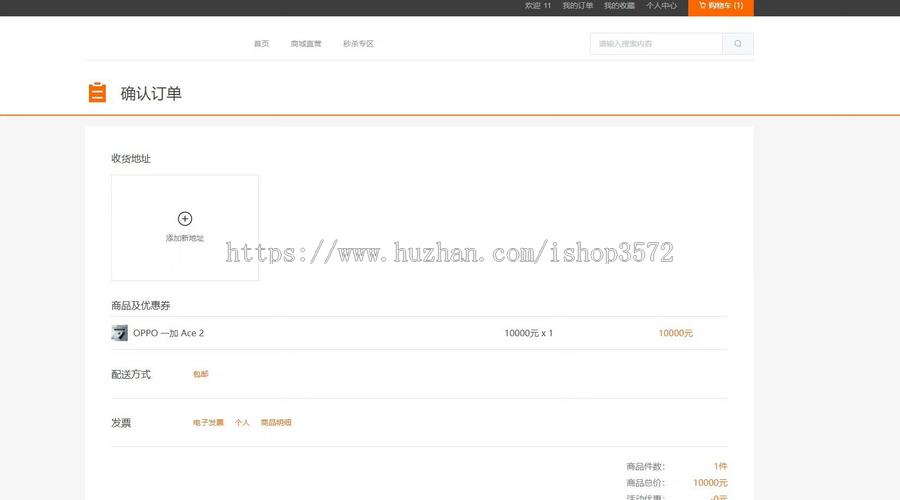Click the 商品总价 10000元 value
Image resolution: width=900 pixels, height=500 pixels.
[x=710, y=483]
